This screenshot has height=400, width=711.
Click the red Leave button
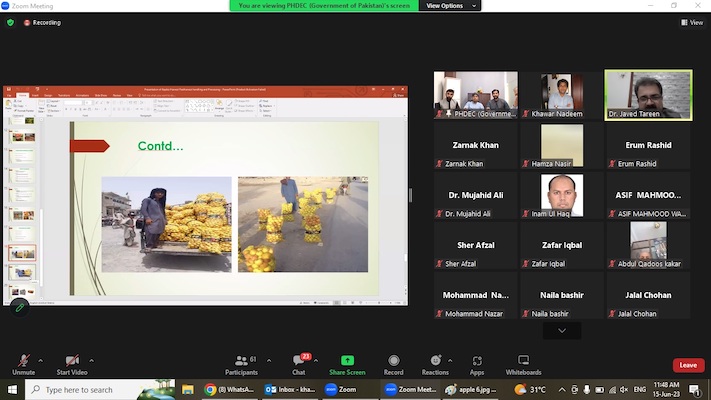coord(688,365)
